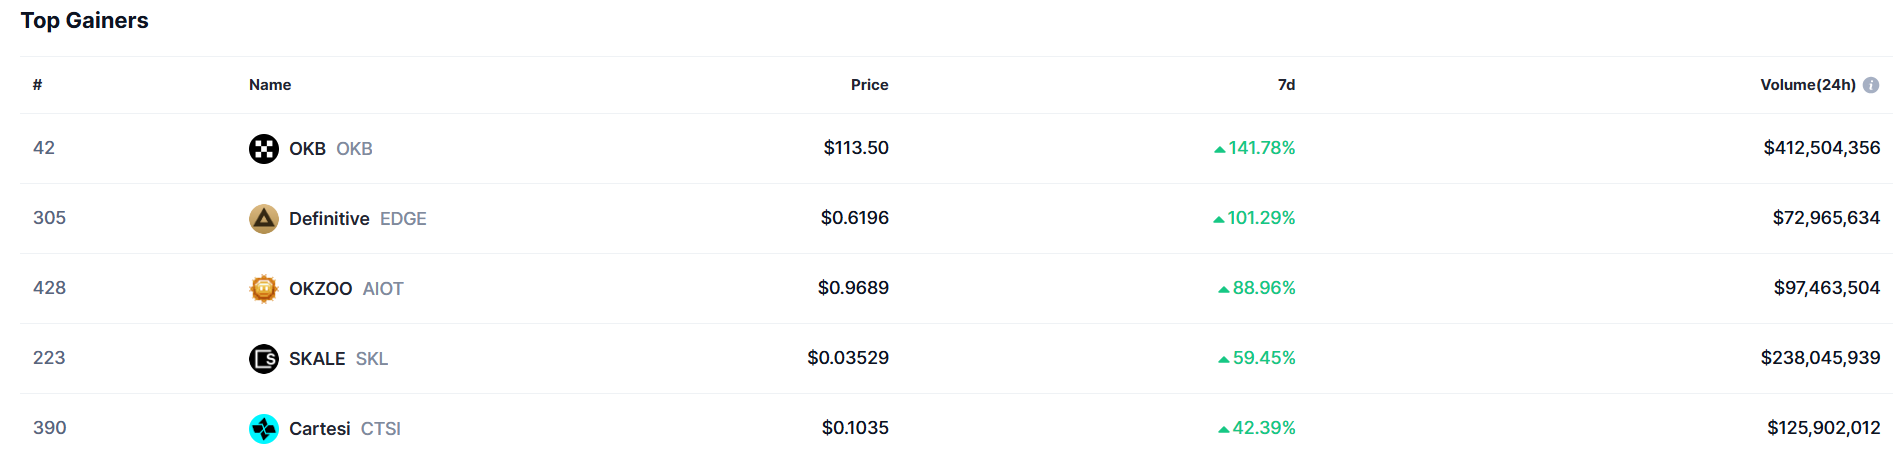Click Cartesi volume $125,902,012
This screenshot has width=1904, height=459.
(x=1823, y=428)
